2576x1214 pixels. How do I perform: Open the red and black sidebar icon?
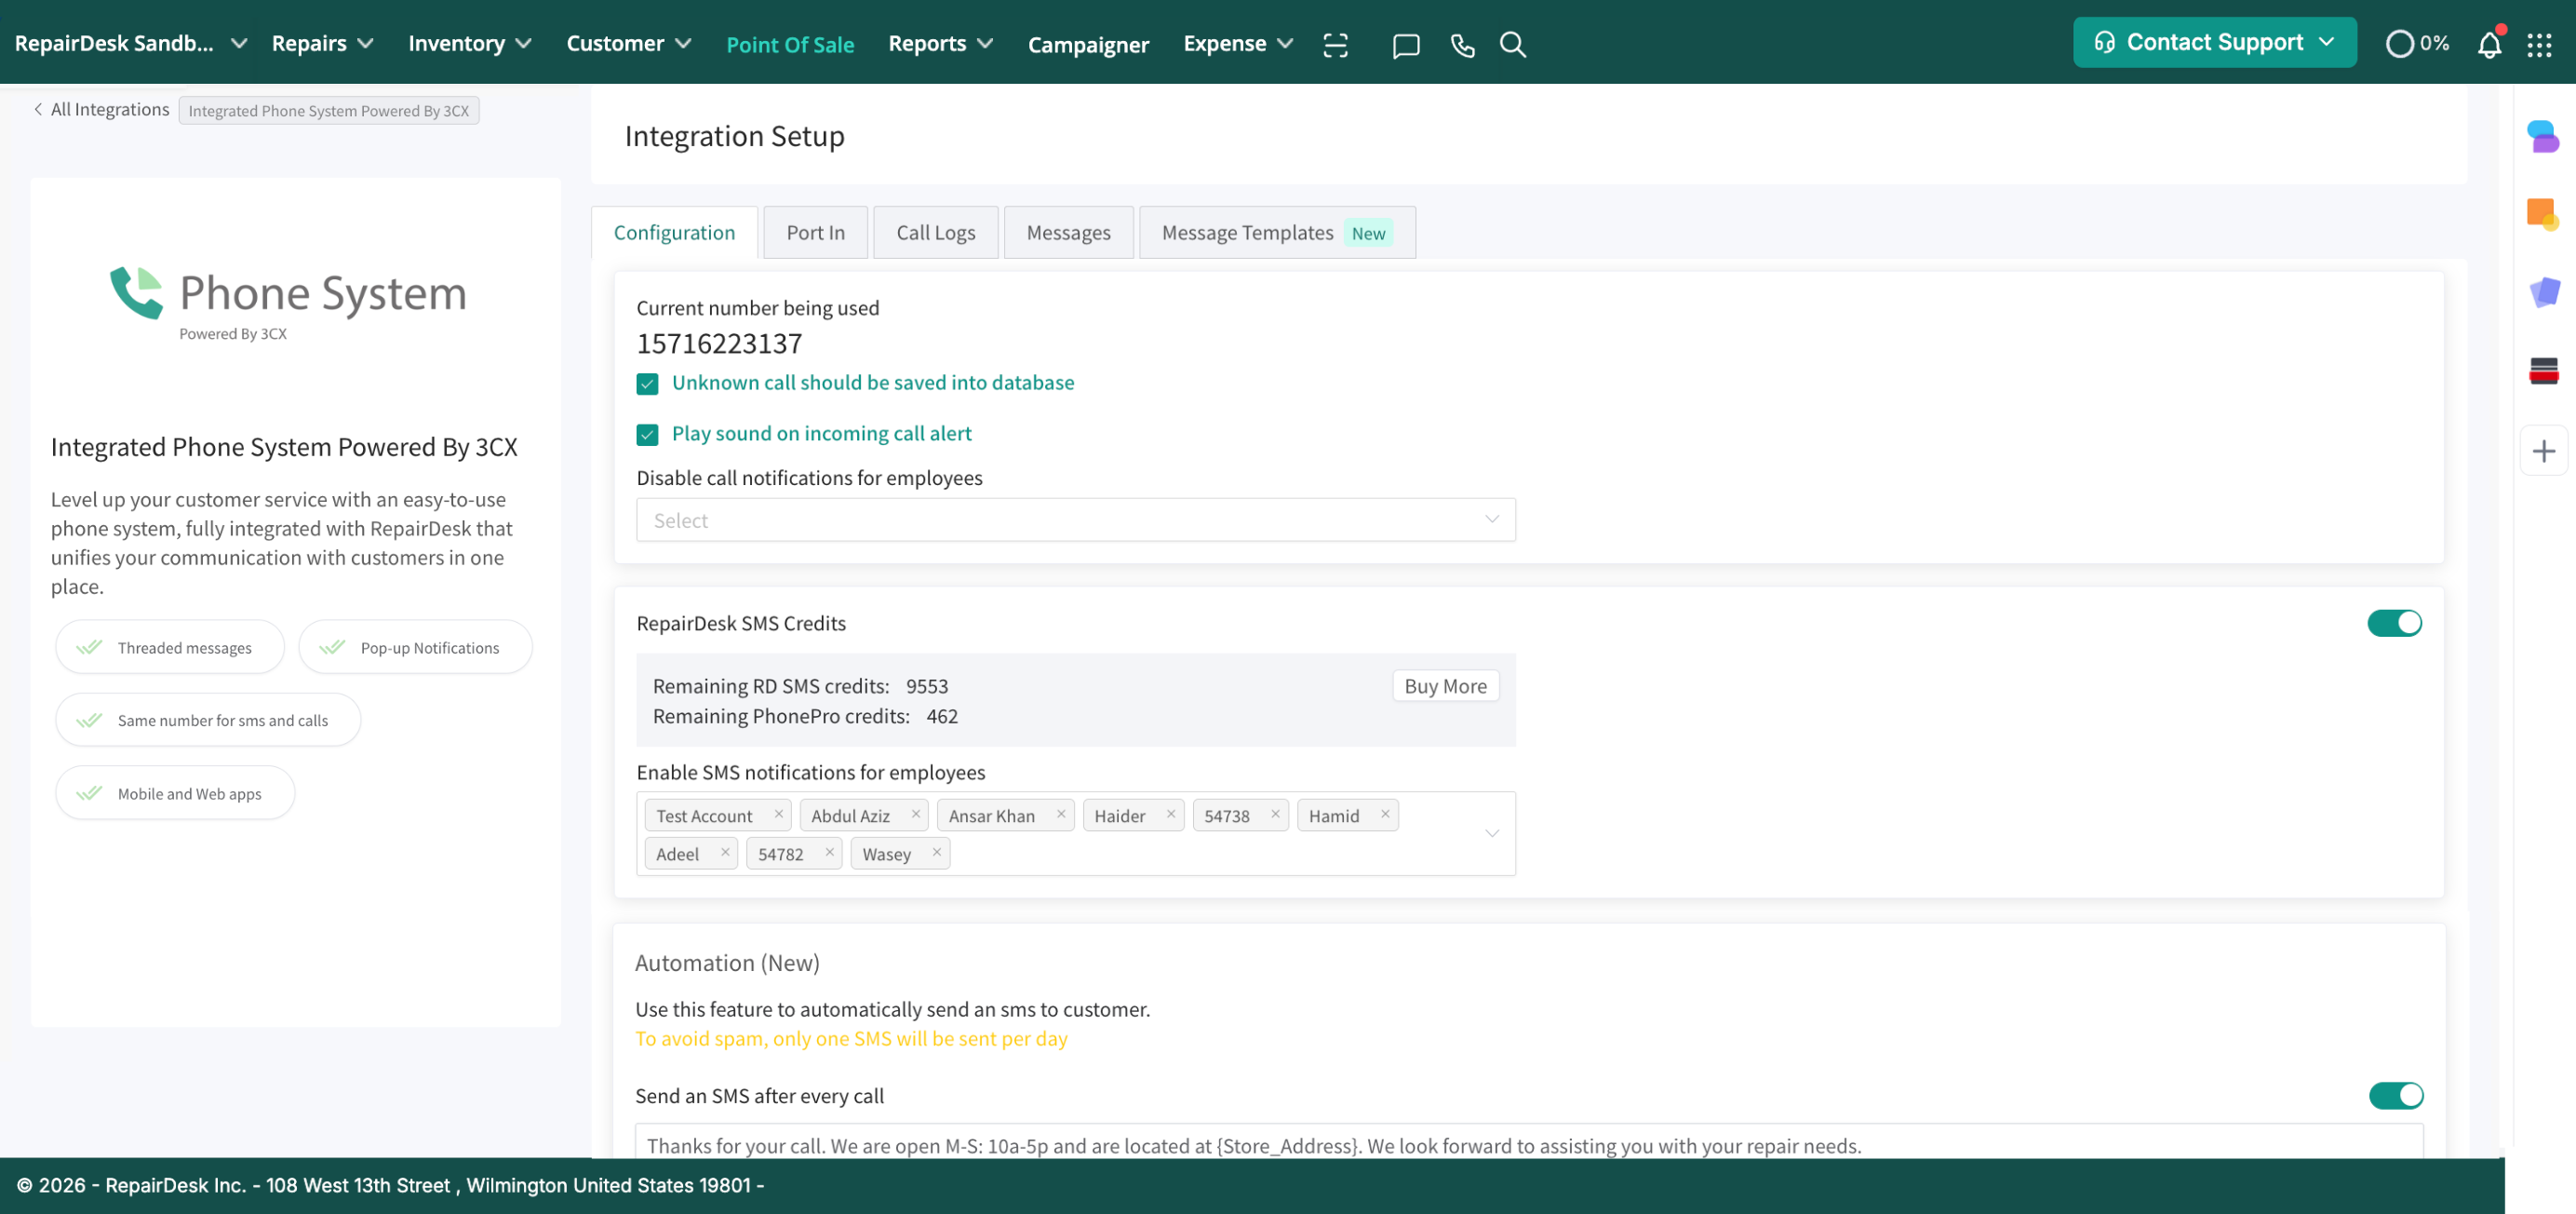coord(2544,371)
